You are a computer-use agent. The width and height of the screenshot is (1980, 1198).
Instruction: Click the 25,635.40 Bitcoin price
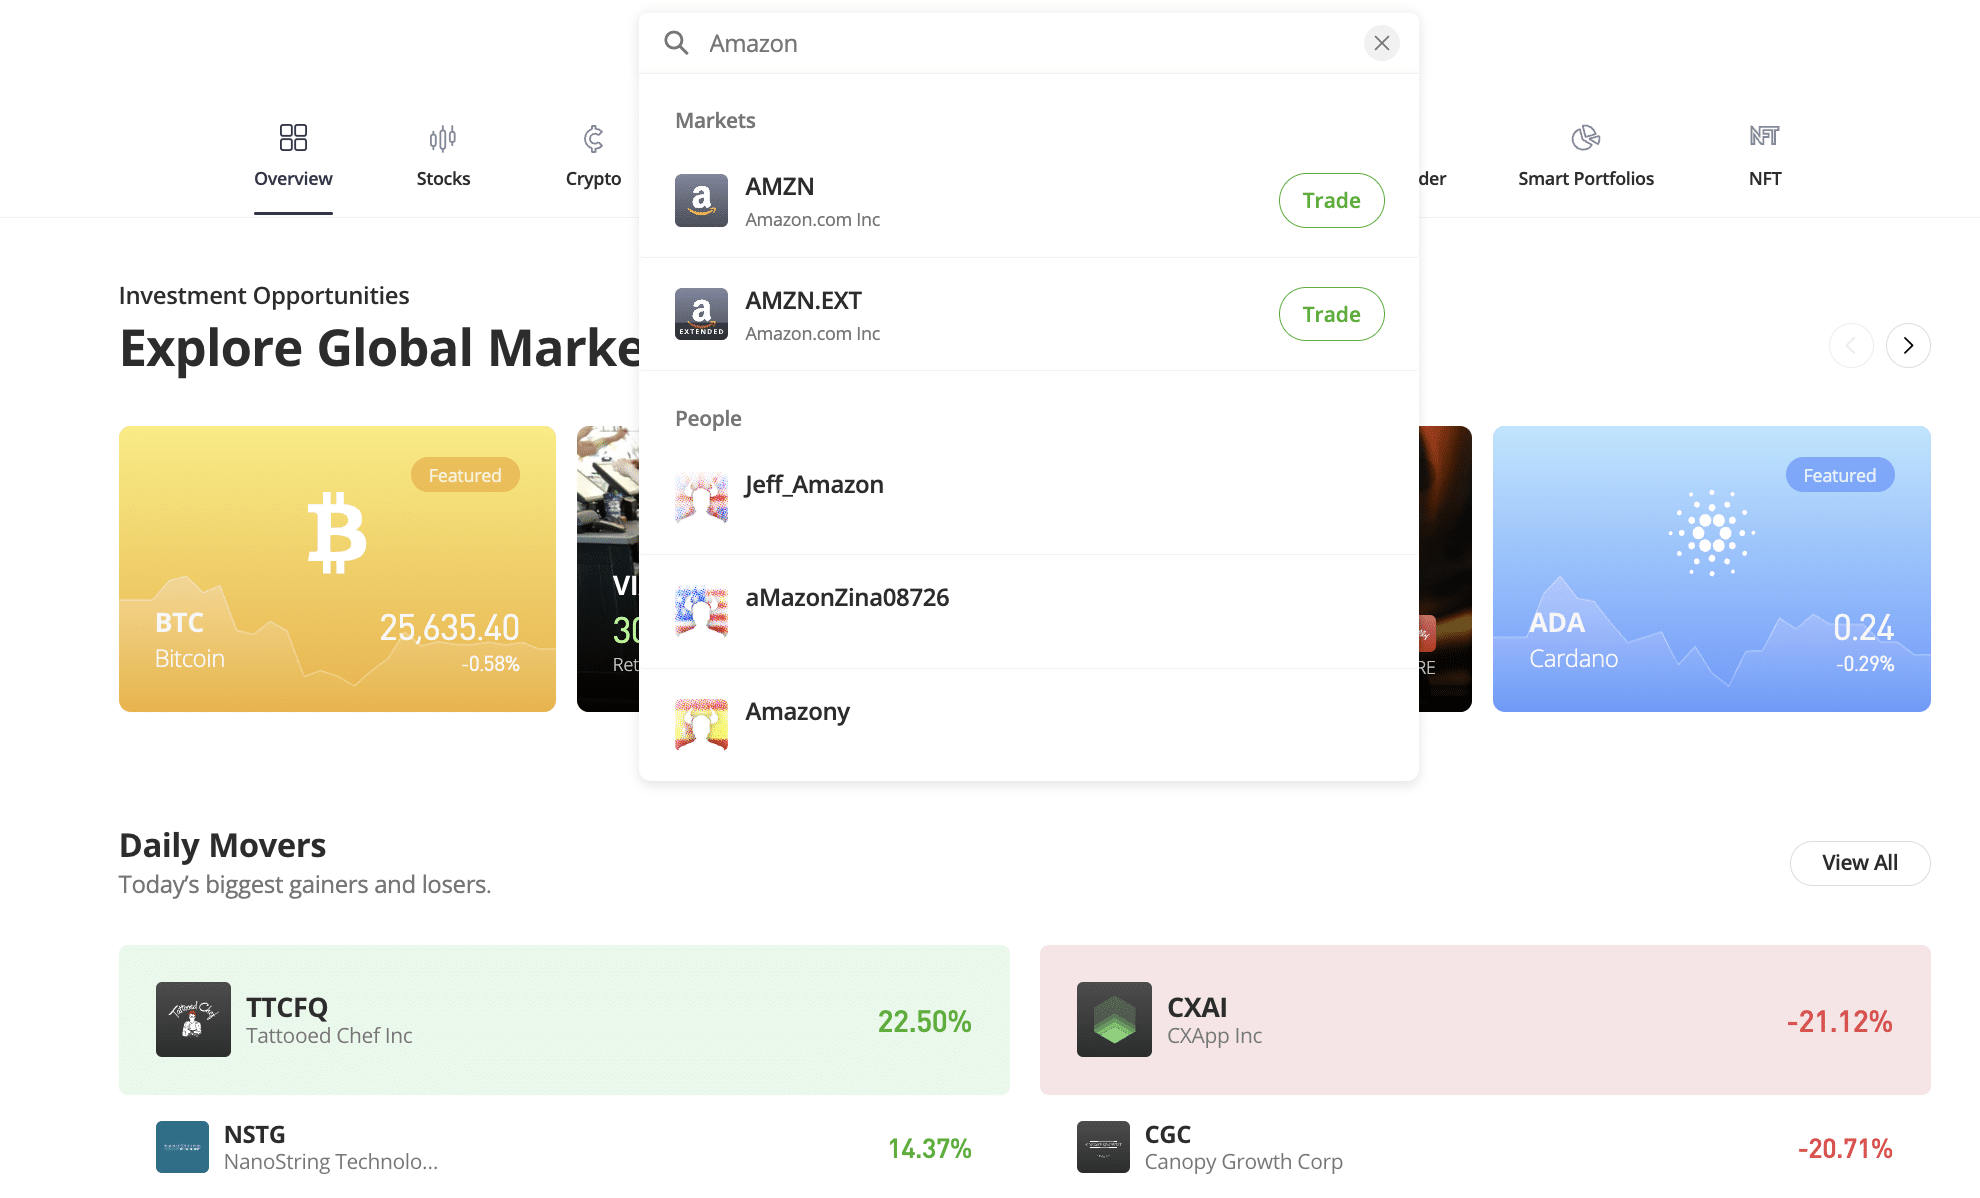click(449, 628)
